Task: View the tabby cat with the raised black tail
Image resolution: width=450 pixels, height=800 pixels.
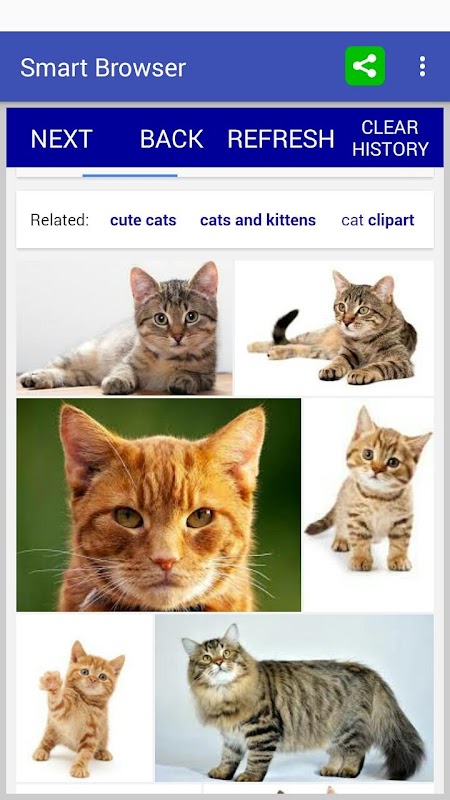Action: click(x=334, y=328)
